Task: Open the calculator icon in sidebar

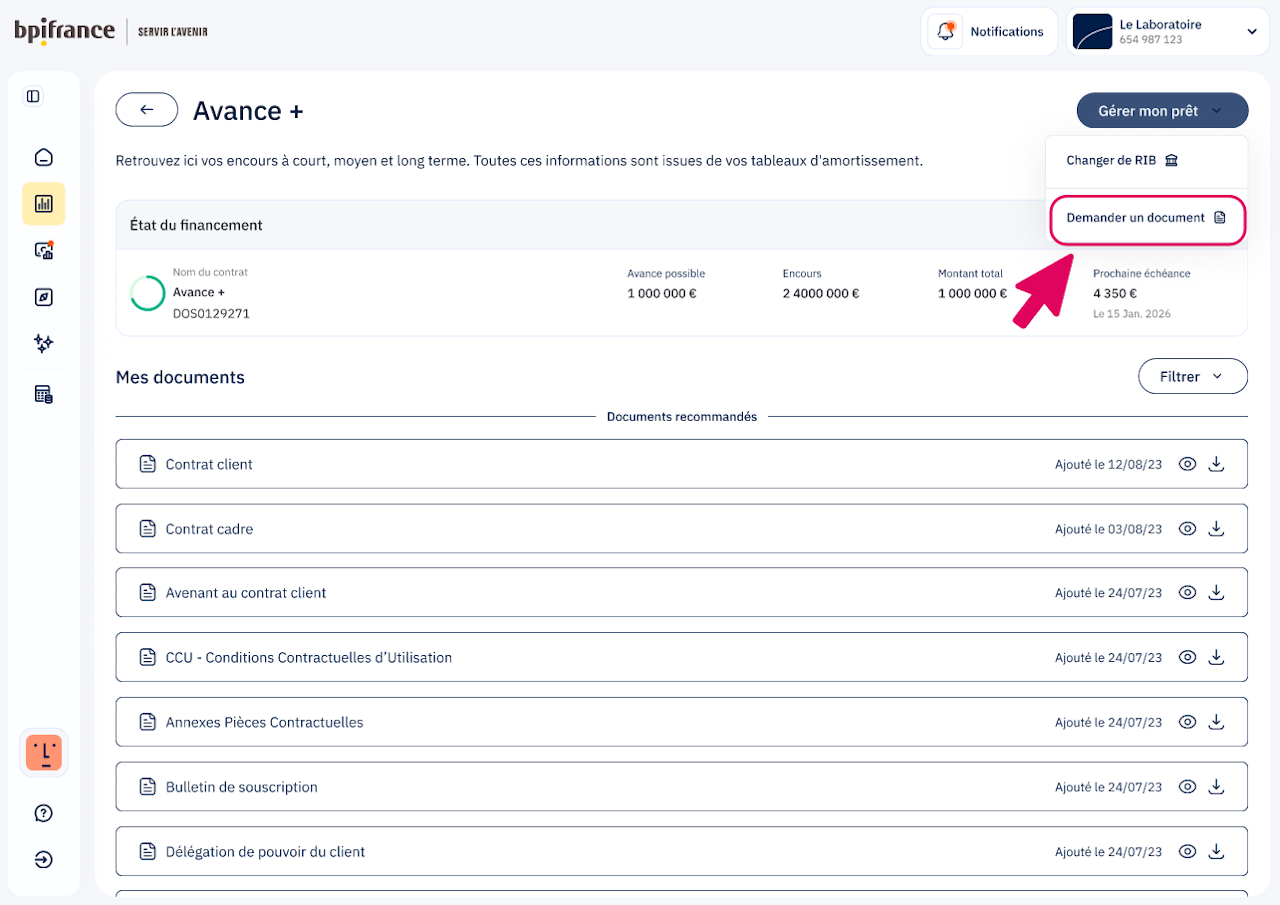Action: click(43, 394)
